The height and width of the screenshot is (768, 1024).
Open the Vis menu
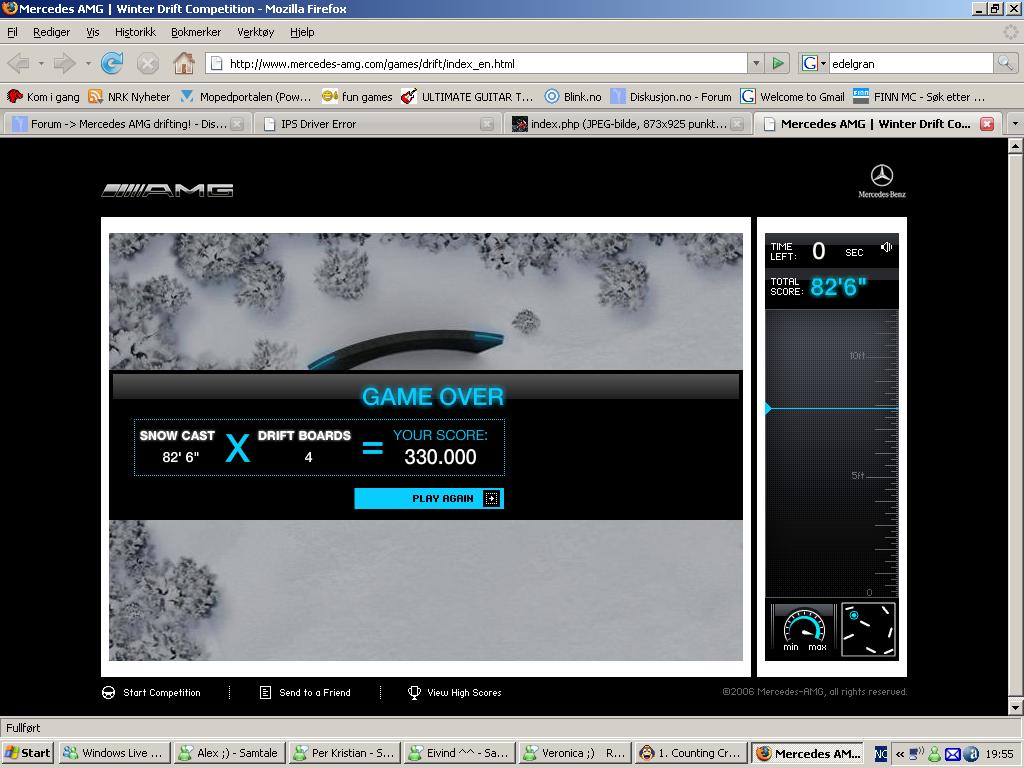pos(93,32)
